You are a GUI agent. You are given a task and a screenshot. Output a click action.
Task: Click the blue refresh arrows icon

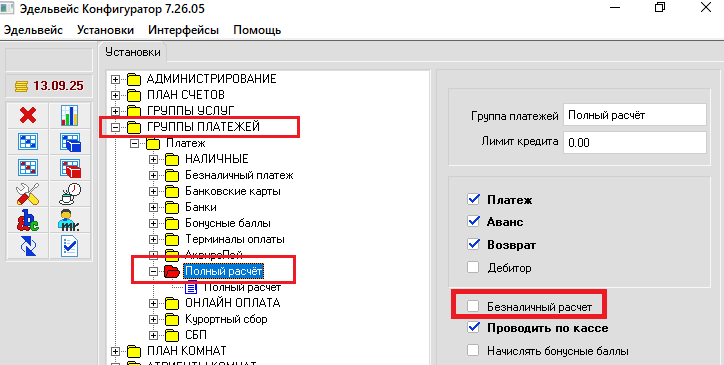click(28, 246)
